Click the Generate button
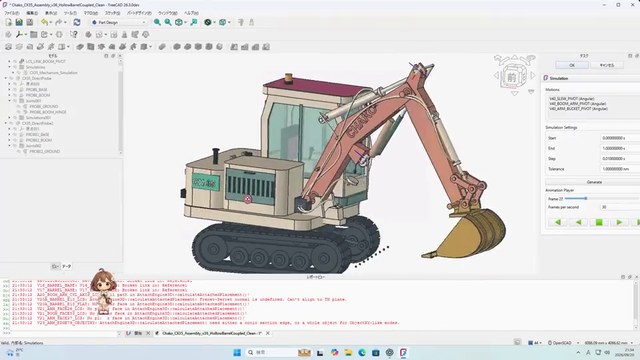This screenshot has height=360, width=640. [x=594, y=182]
